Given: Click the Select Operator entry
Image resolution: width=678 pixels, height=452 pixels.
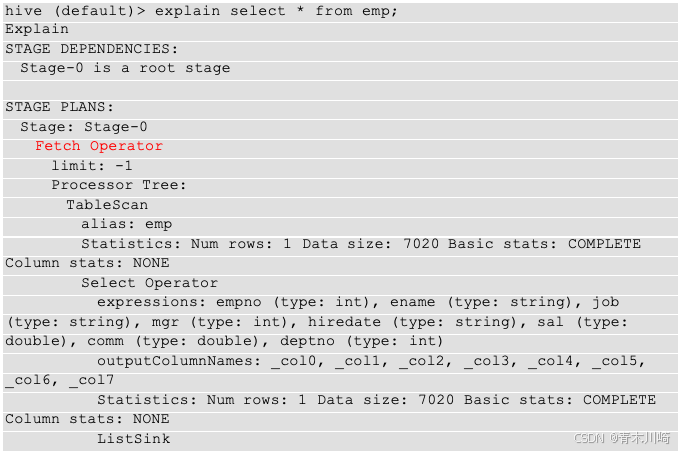Looking at the screenshot, I should (x=150, y=283).
